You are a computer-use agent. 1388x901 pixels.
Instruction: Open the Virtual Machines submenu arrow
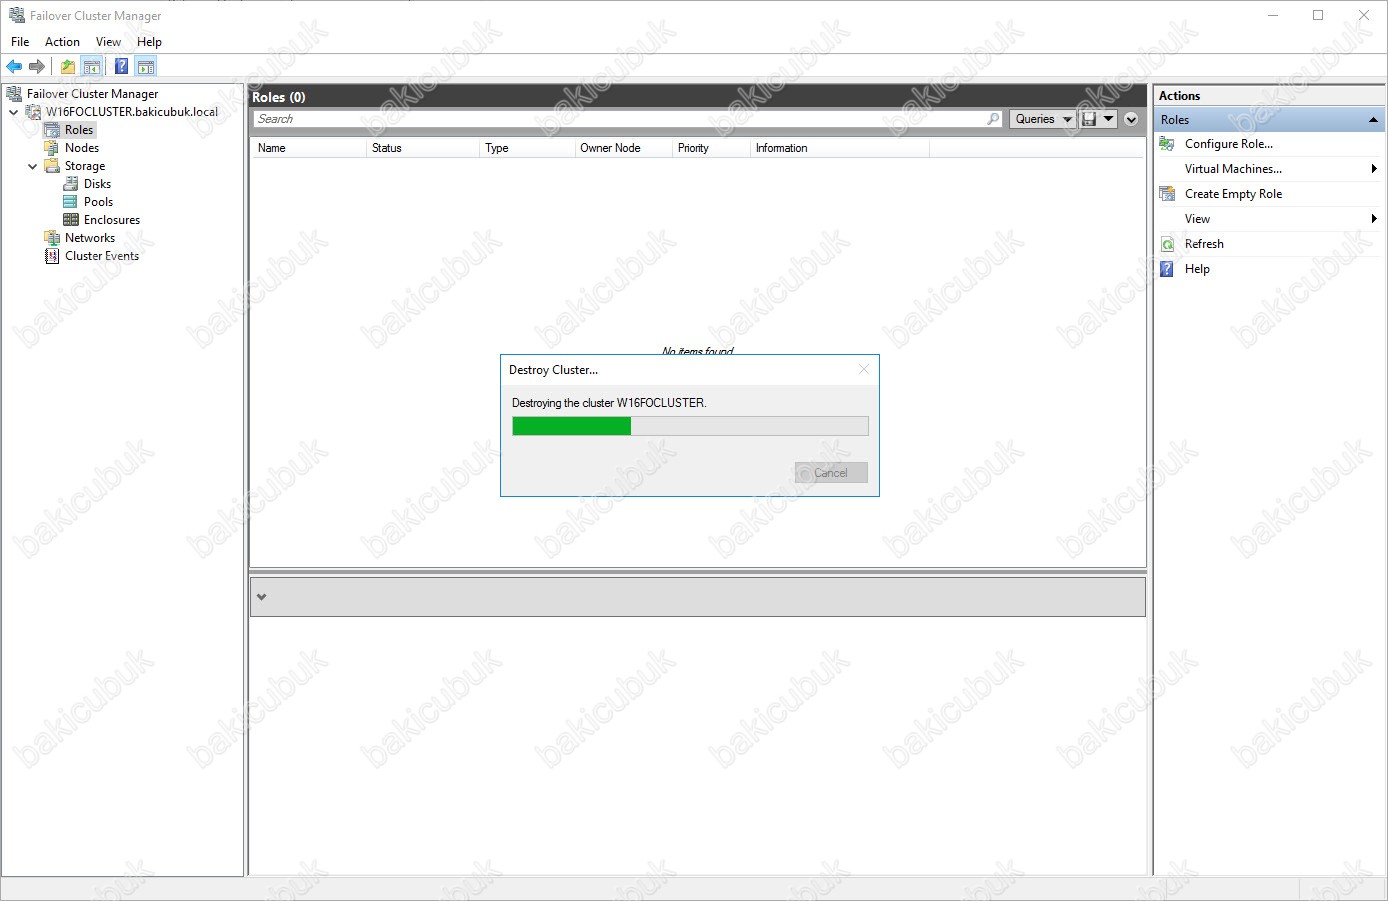pyautogui.click(x=1374, y=169)
